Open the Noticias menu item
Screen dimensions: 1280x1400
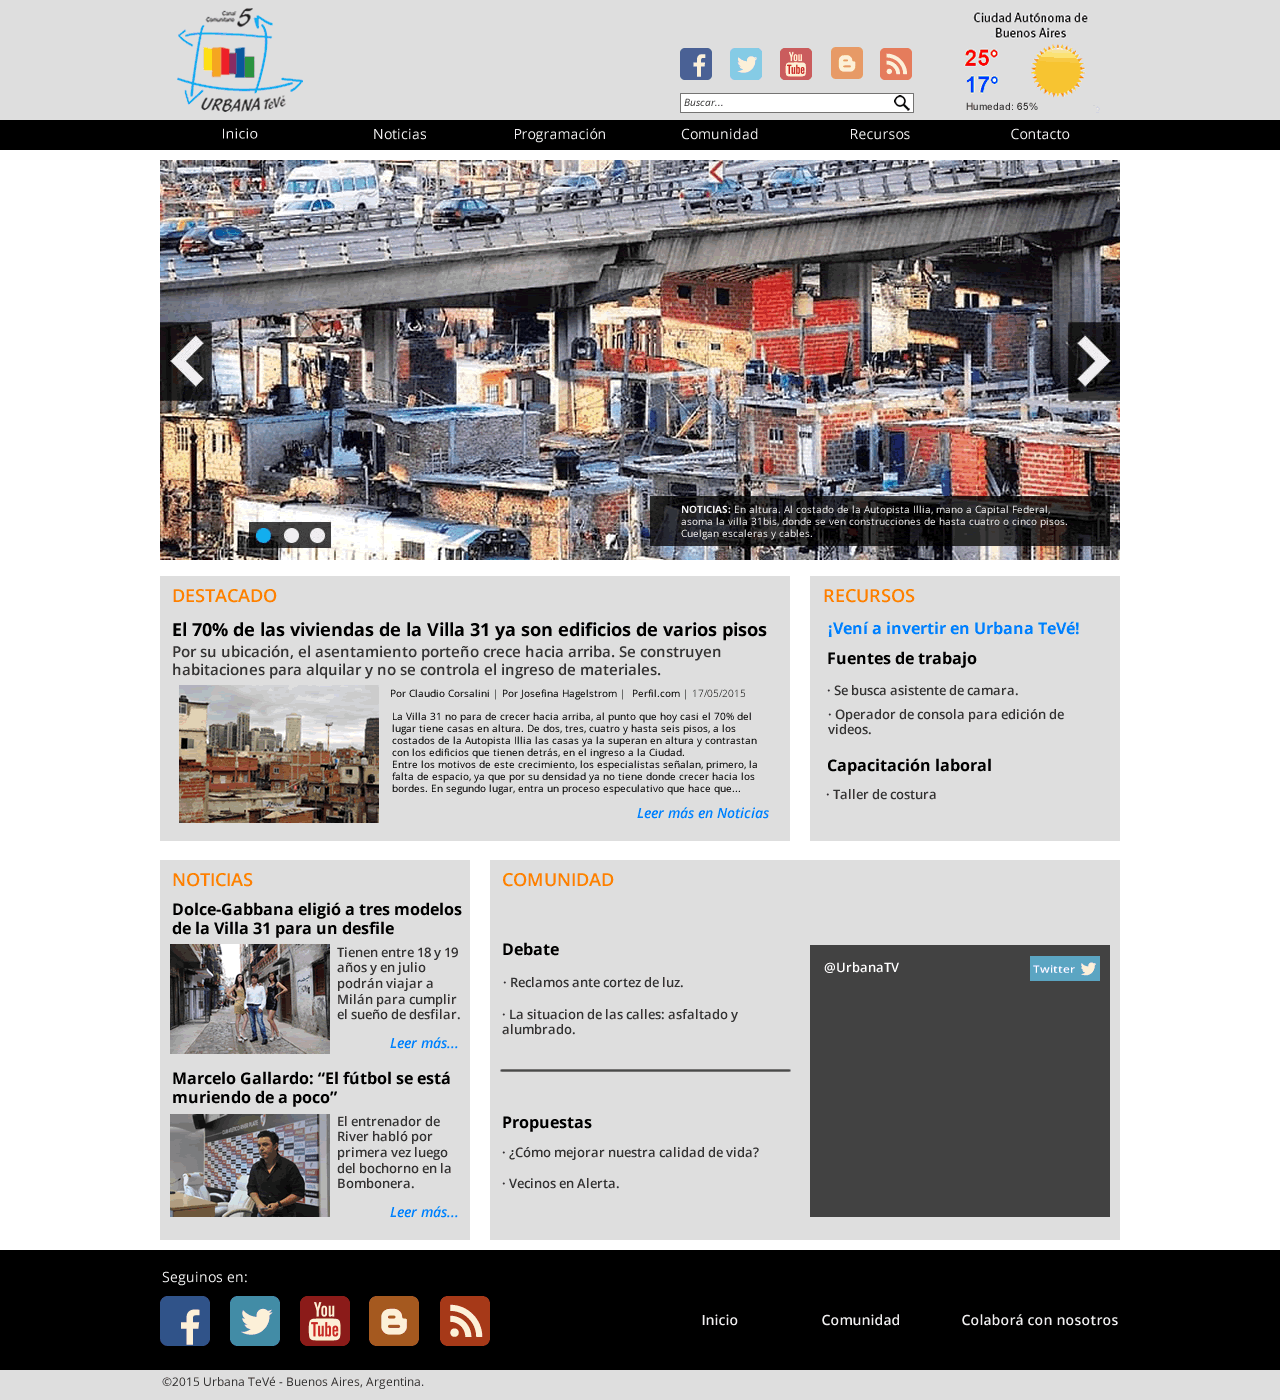[x=400, y=134]
